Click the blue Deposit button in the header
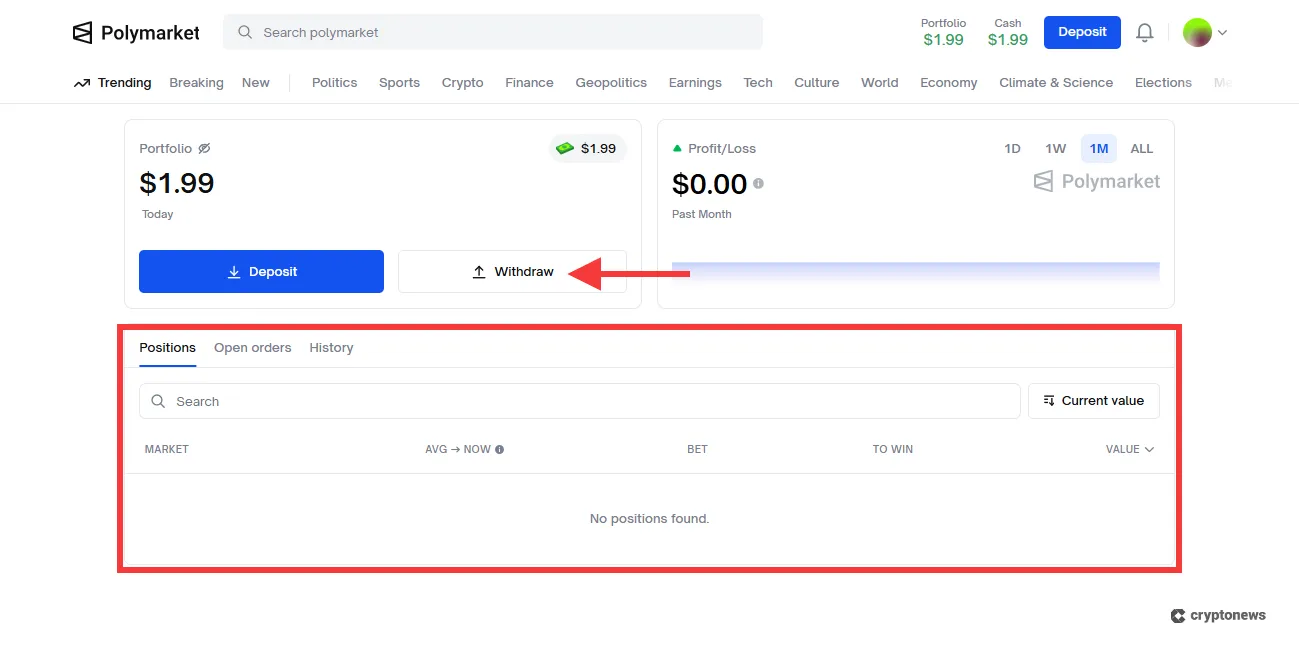Viewport: 1299px width, 653px height. 1082,32
